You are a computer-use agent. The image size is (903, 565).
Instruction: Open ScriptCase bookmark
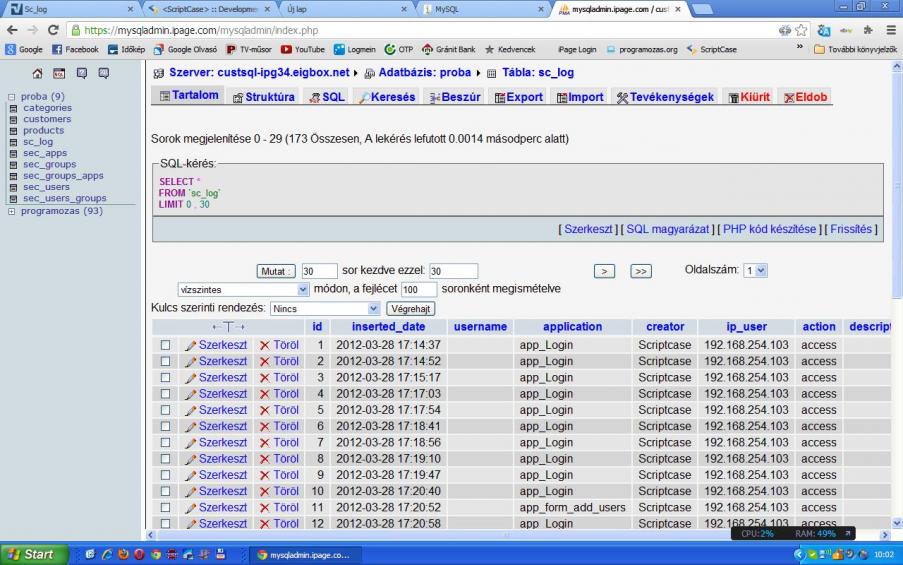[712, 50]
